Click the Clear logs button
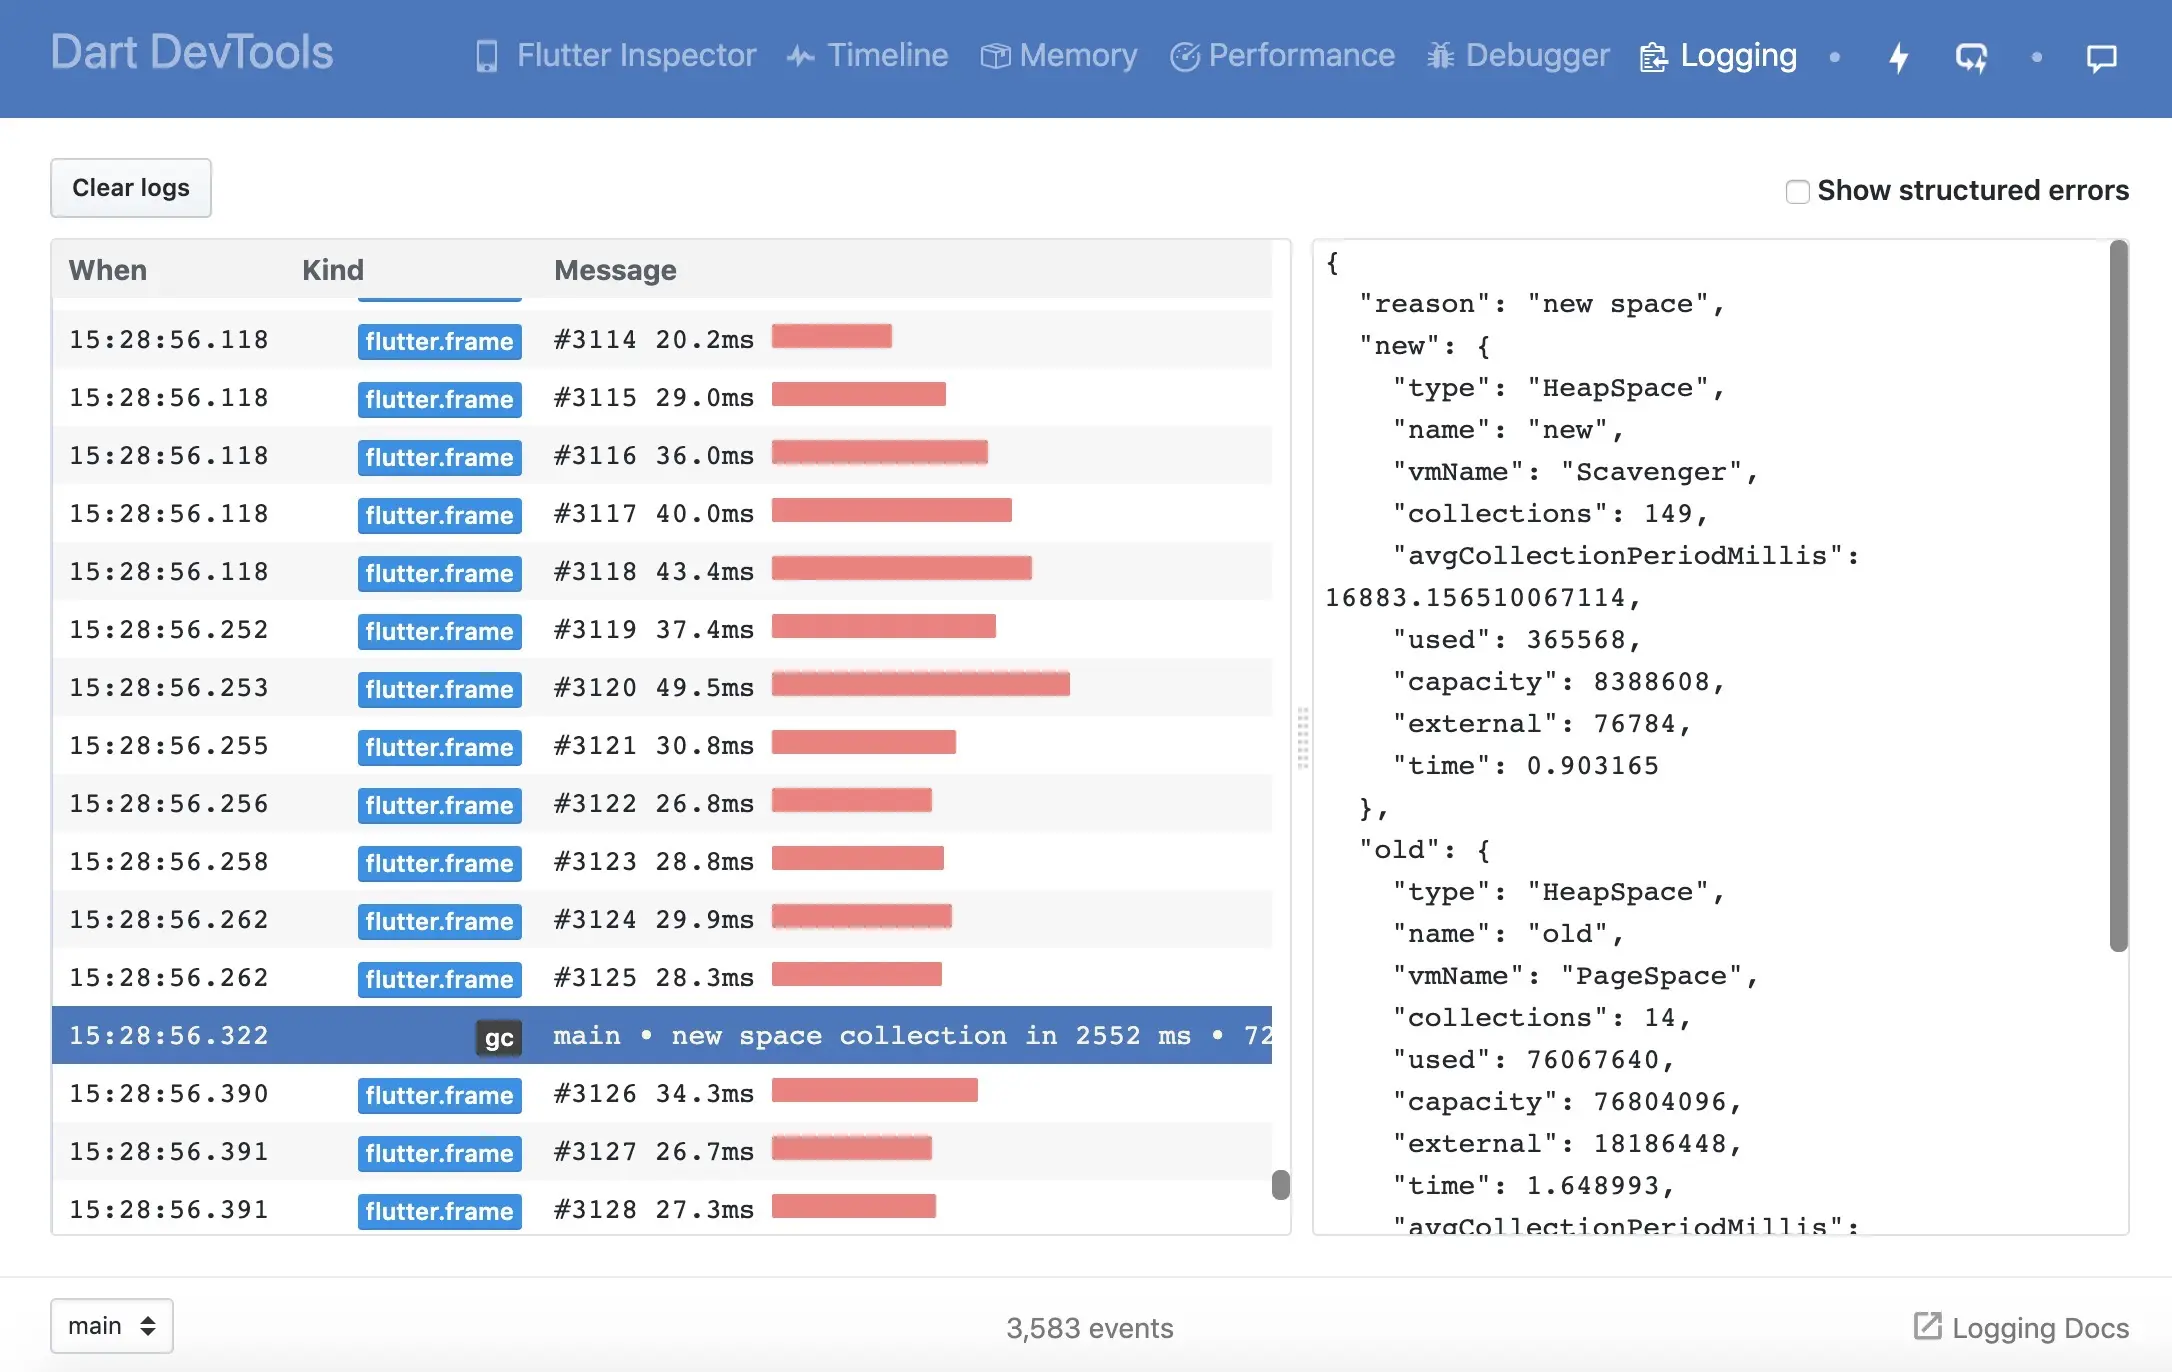 click(x=131, y=188)
